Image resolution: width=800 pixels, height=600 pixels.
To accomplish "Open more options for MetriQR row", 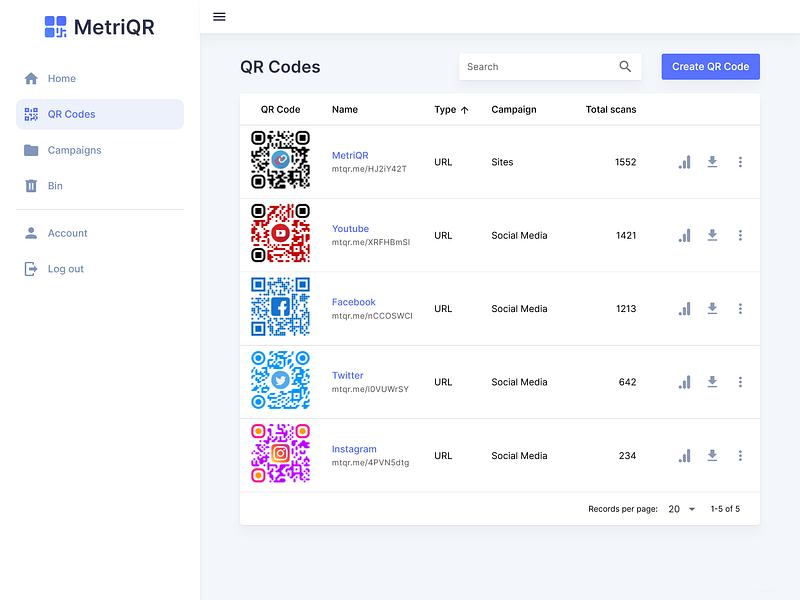I will coord(740,162).
